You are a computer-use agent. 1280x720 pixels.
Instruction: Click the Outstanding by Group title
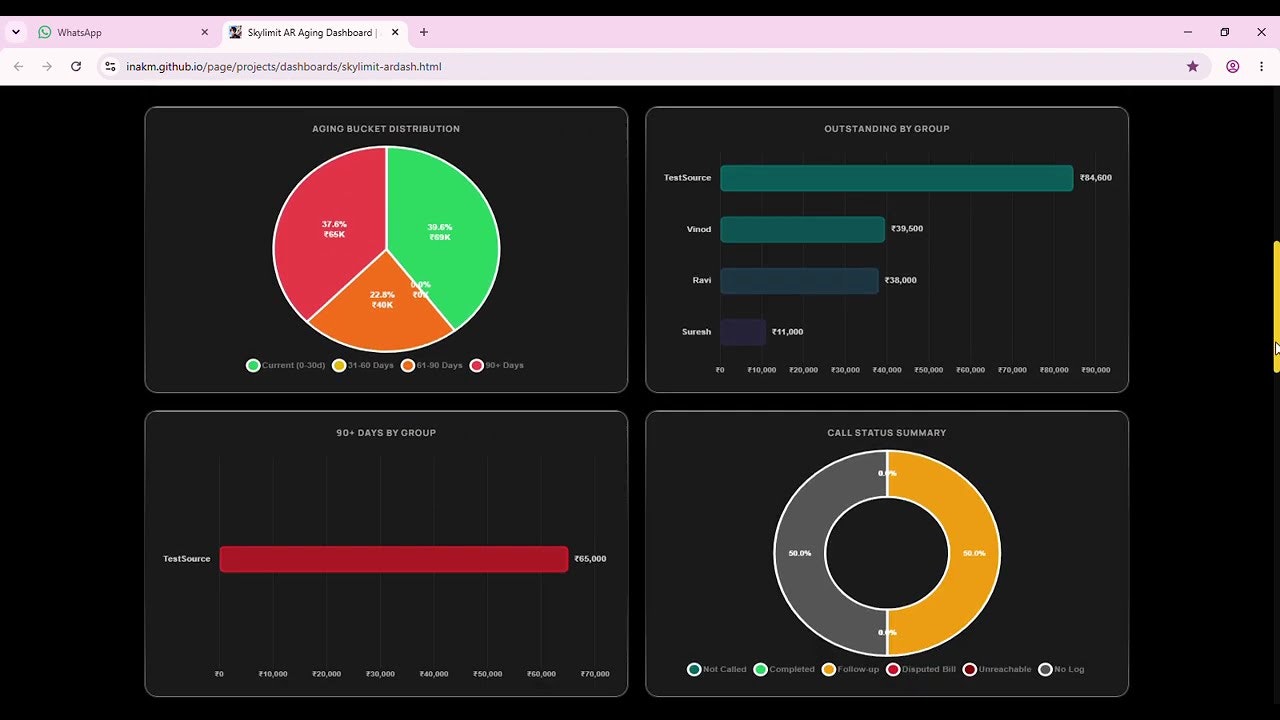(887, 129)
